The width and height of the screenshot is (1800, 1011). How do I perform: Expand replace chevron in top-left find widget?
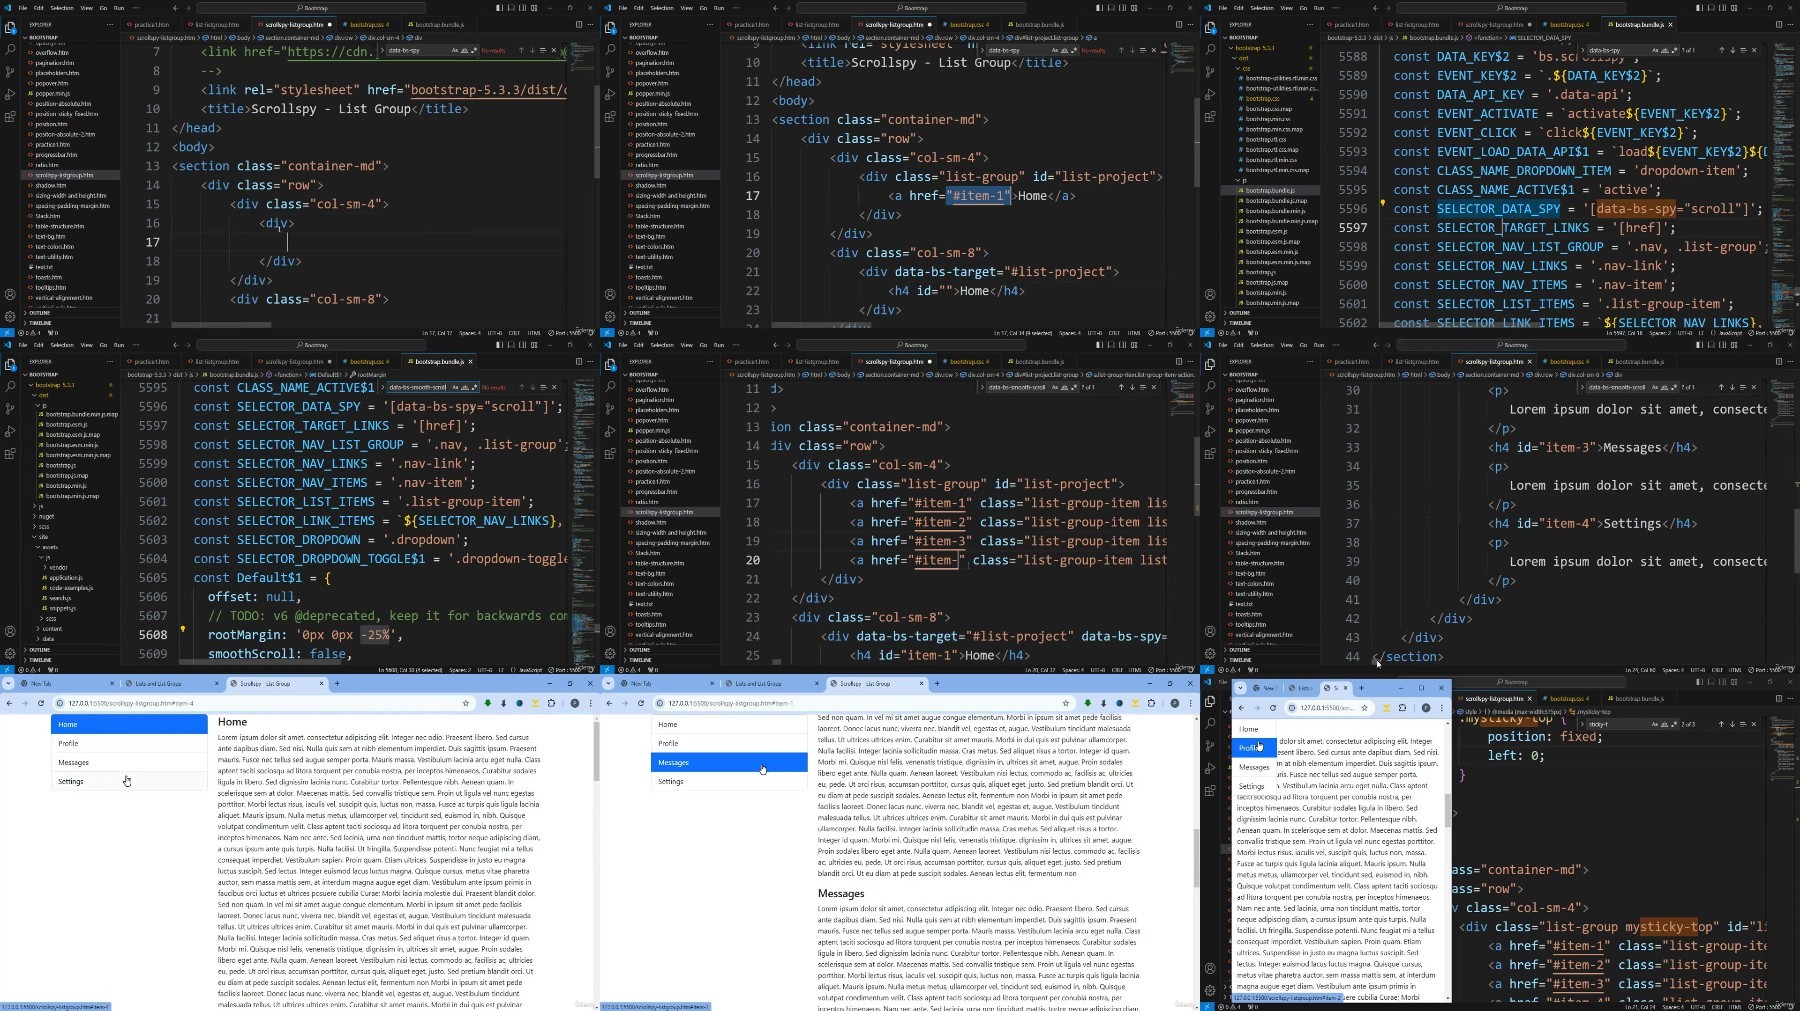[x=384, y=50]
